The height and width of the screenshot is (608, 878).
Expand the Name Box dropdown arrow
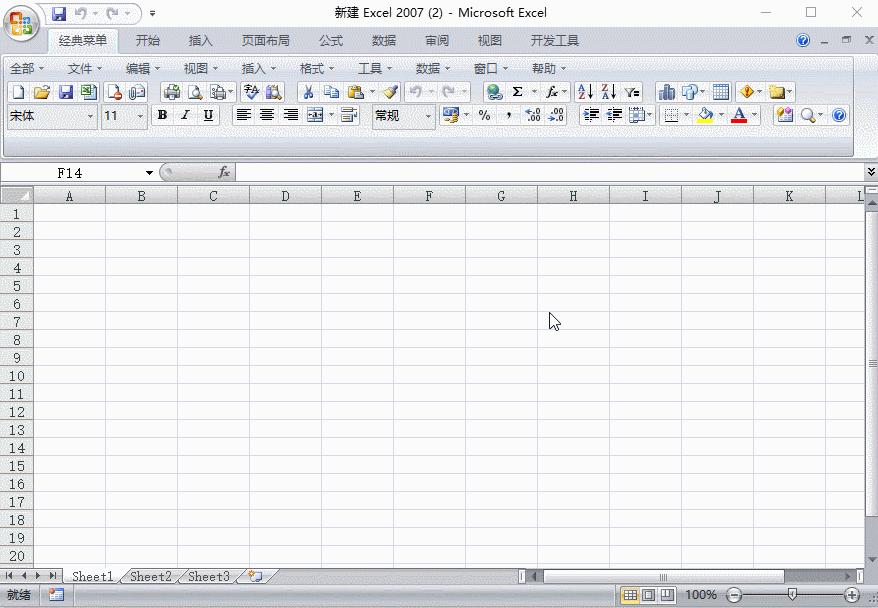pos(149,172)
